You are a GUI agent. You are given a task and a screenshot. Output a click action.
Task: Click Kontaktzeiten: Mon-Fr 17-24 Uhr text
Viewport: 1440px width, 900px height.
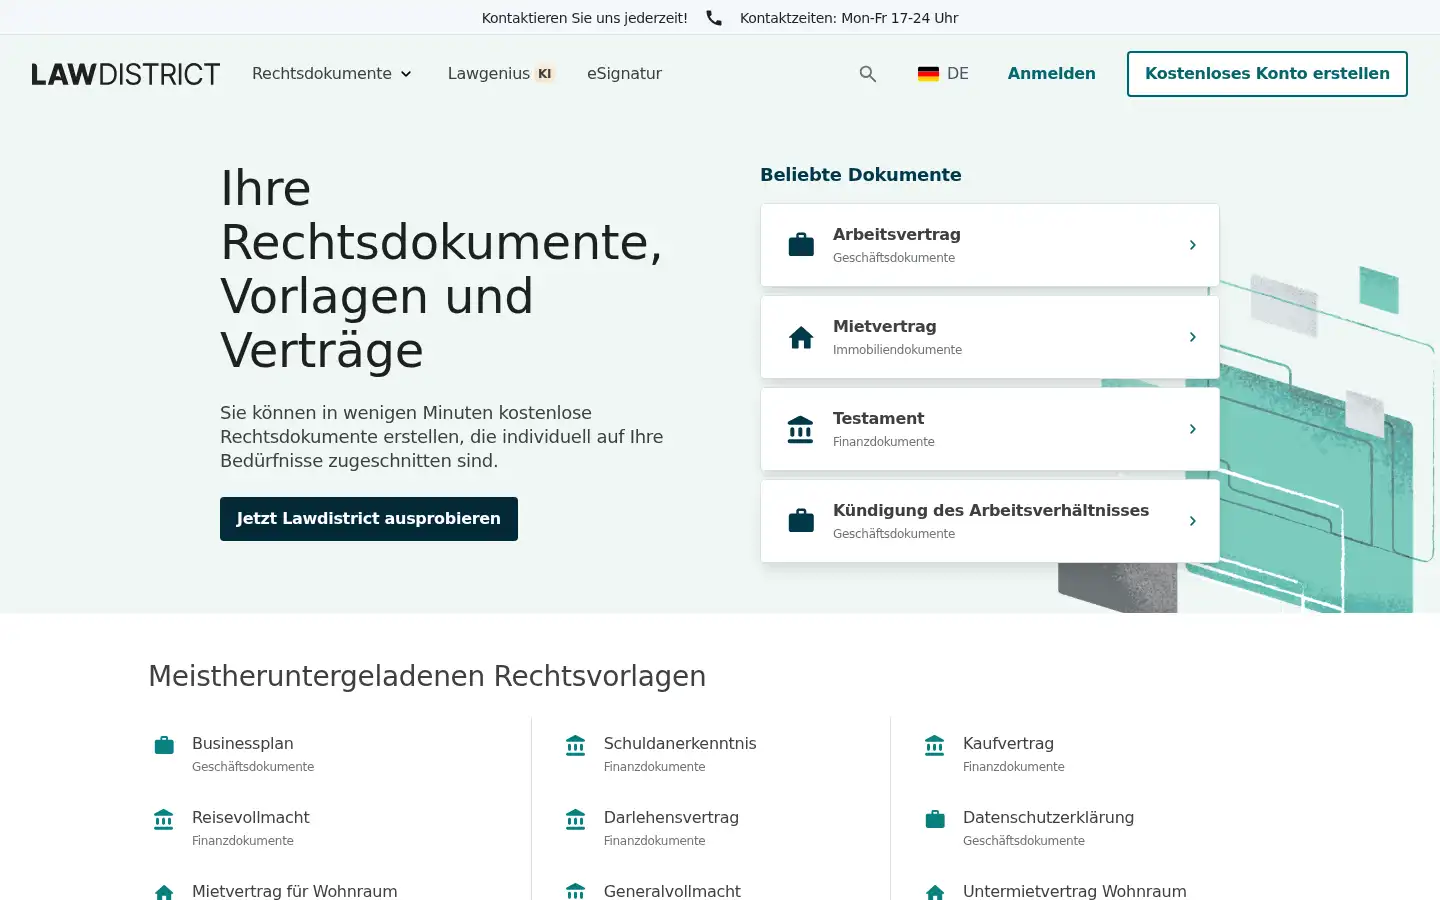849,18
